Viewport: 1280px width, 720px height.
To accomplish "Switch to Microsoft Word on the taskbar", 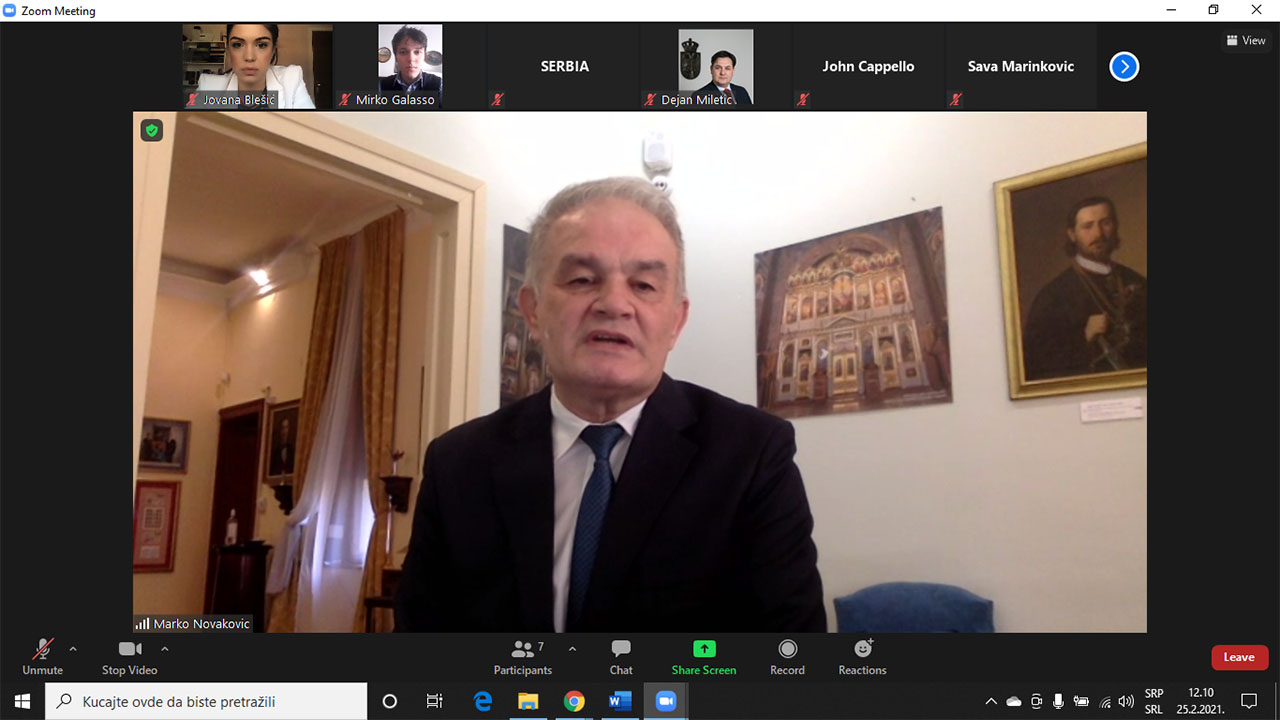I will point(620,701).
